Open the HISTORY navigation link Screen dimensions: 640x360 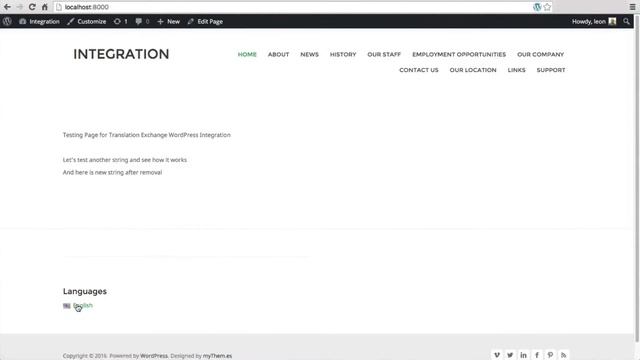tap(343, 54)
